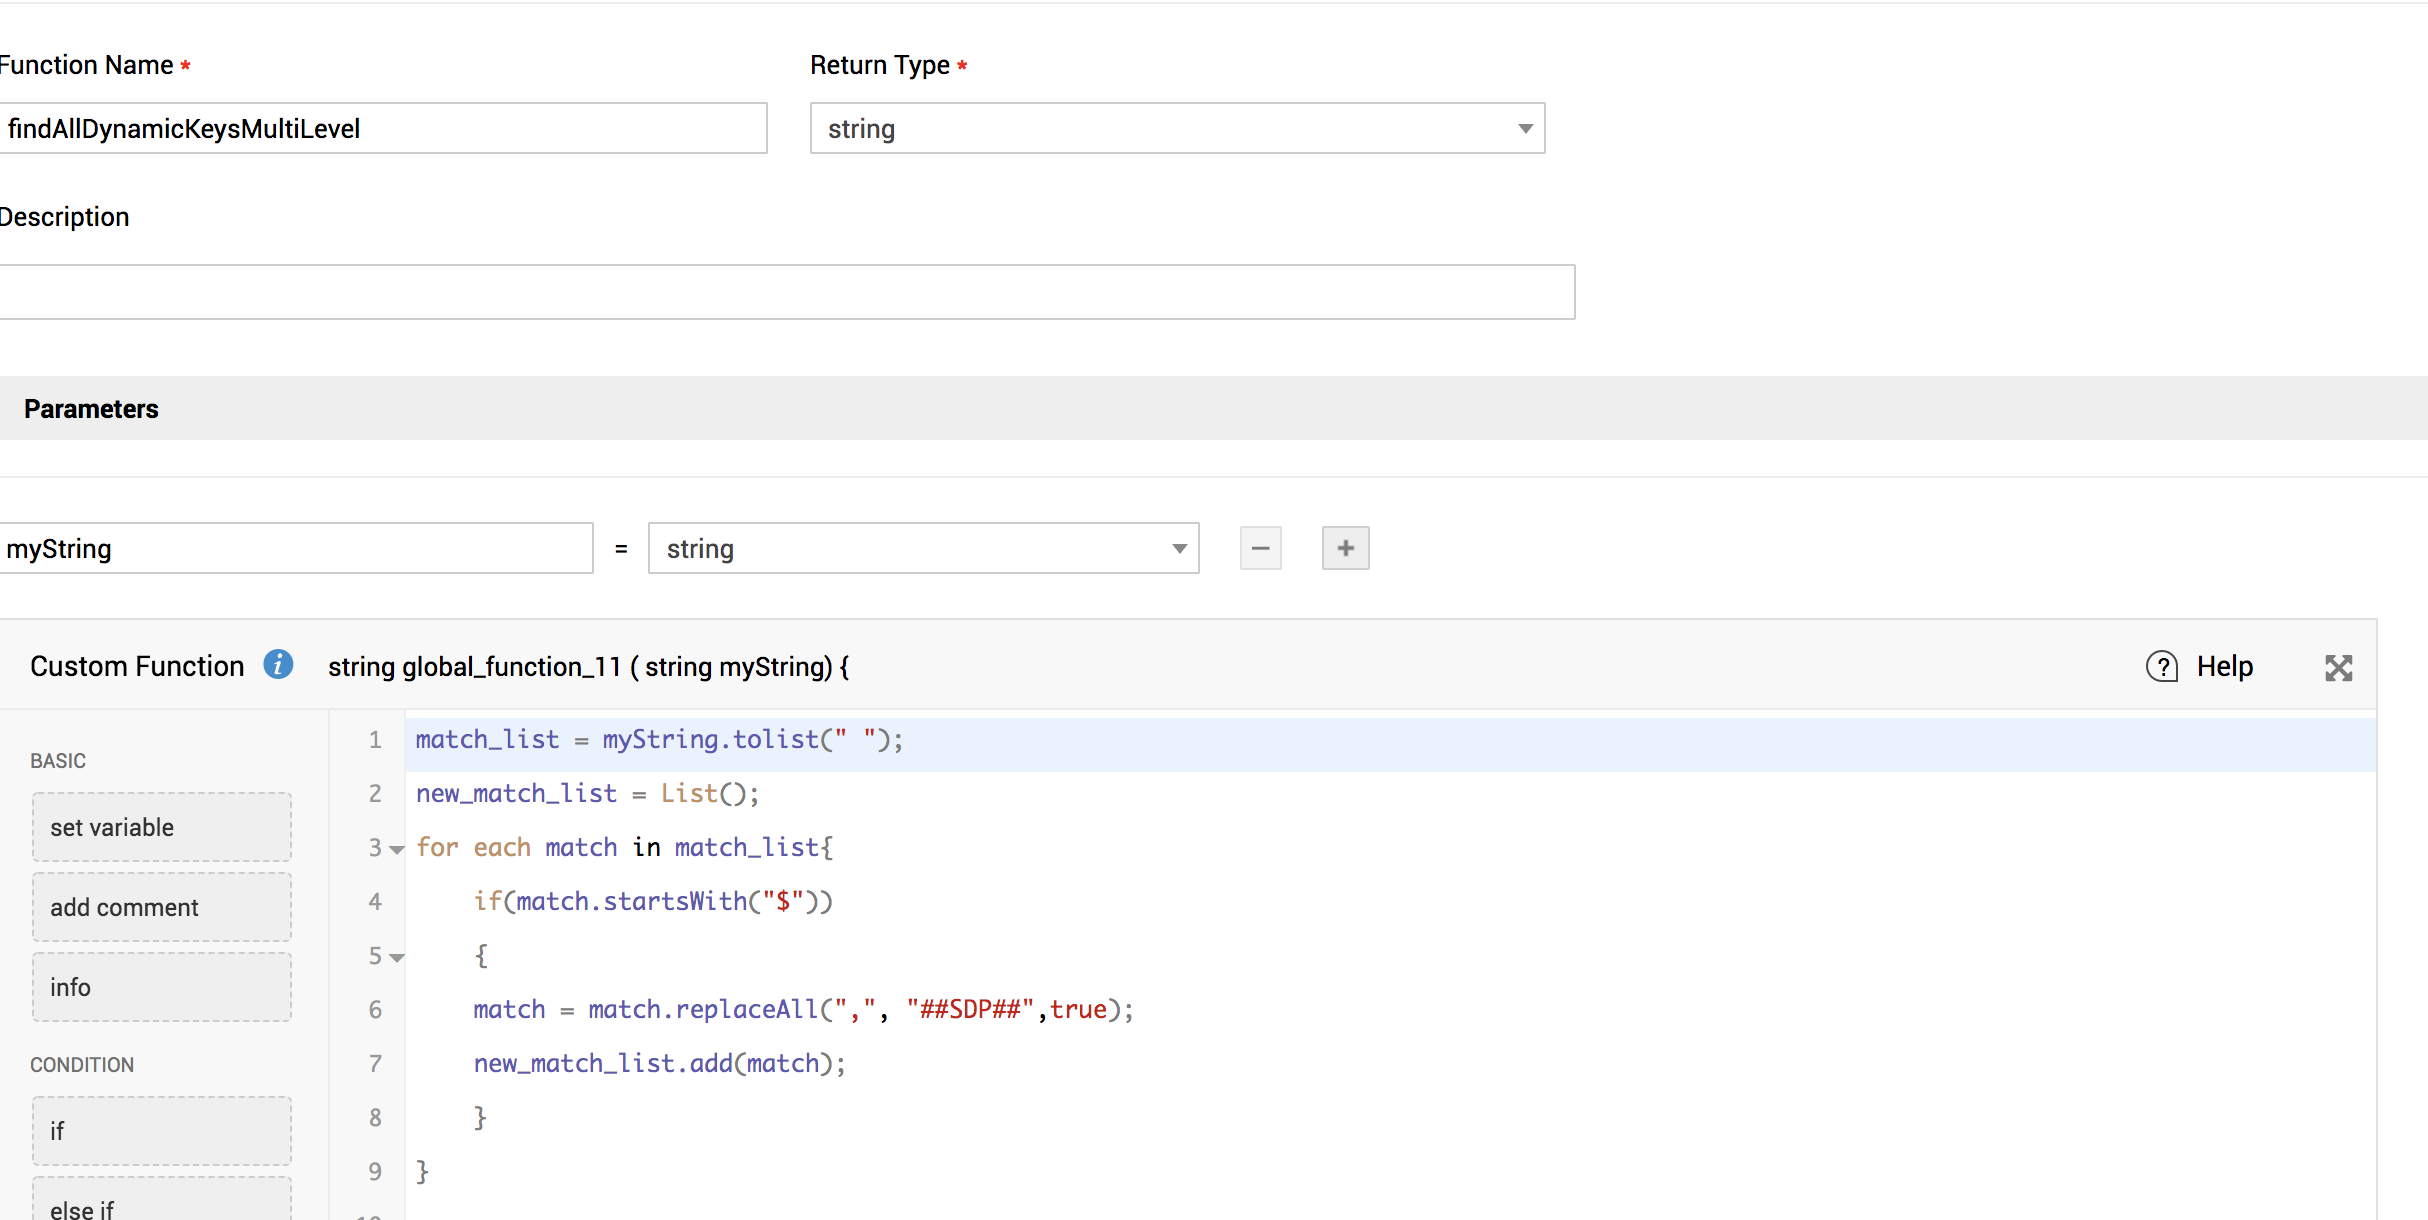2428x1220 pixels.
Task: Remove parameter with the minus button
Action: 1260,548
